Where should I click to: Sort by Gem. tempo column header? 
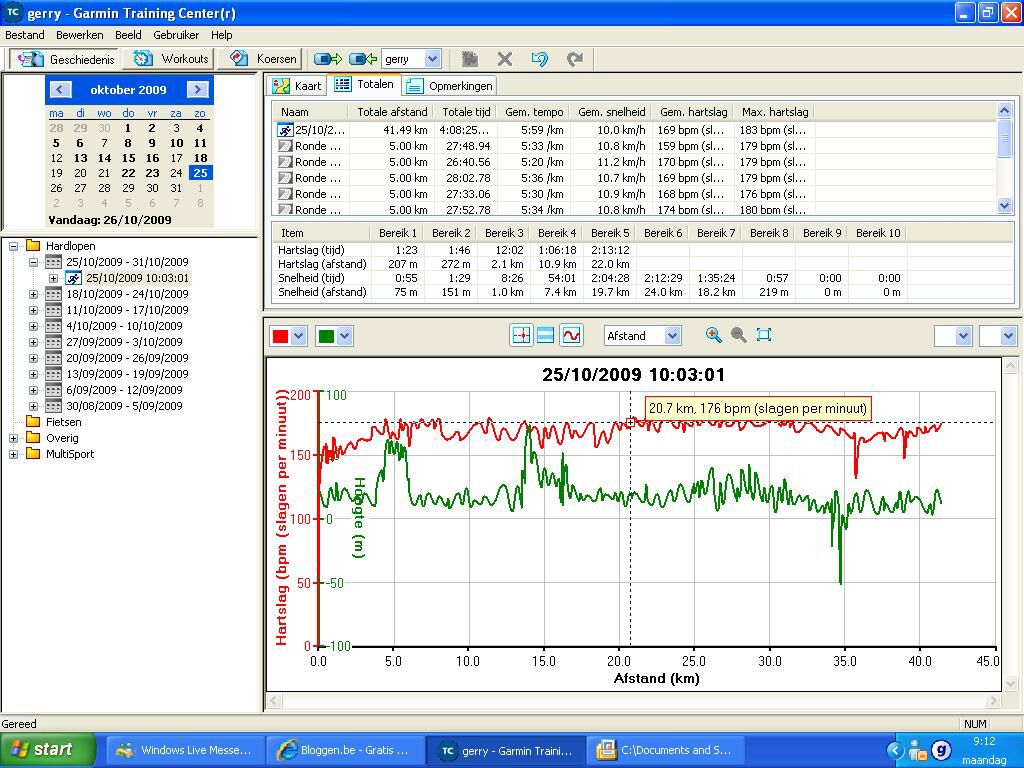coord(534,112)
